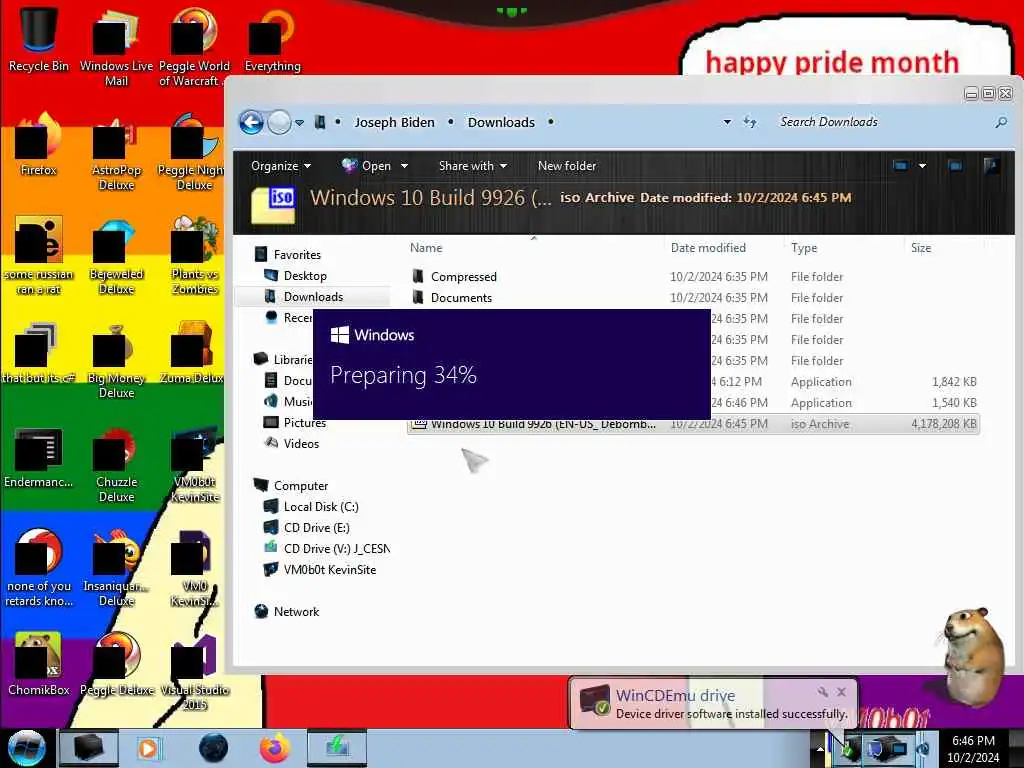
Task: Sort files by Date modified header
Action: (708, 248)
